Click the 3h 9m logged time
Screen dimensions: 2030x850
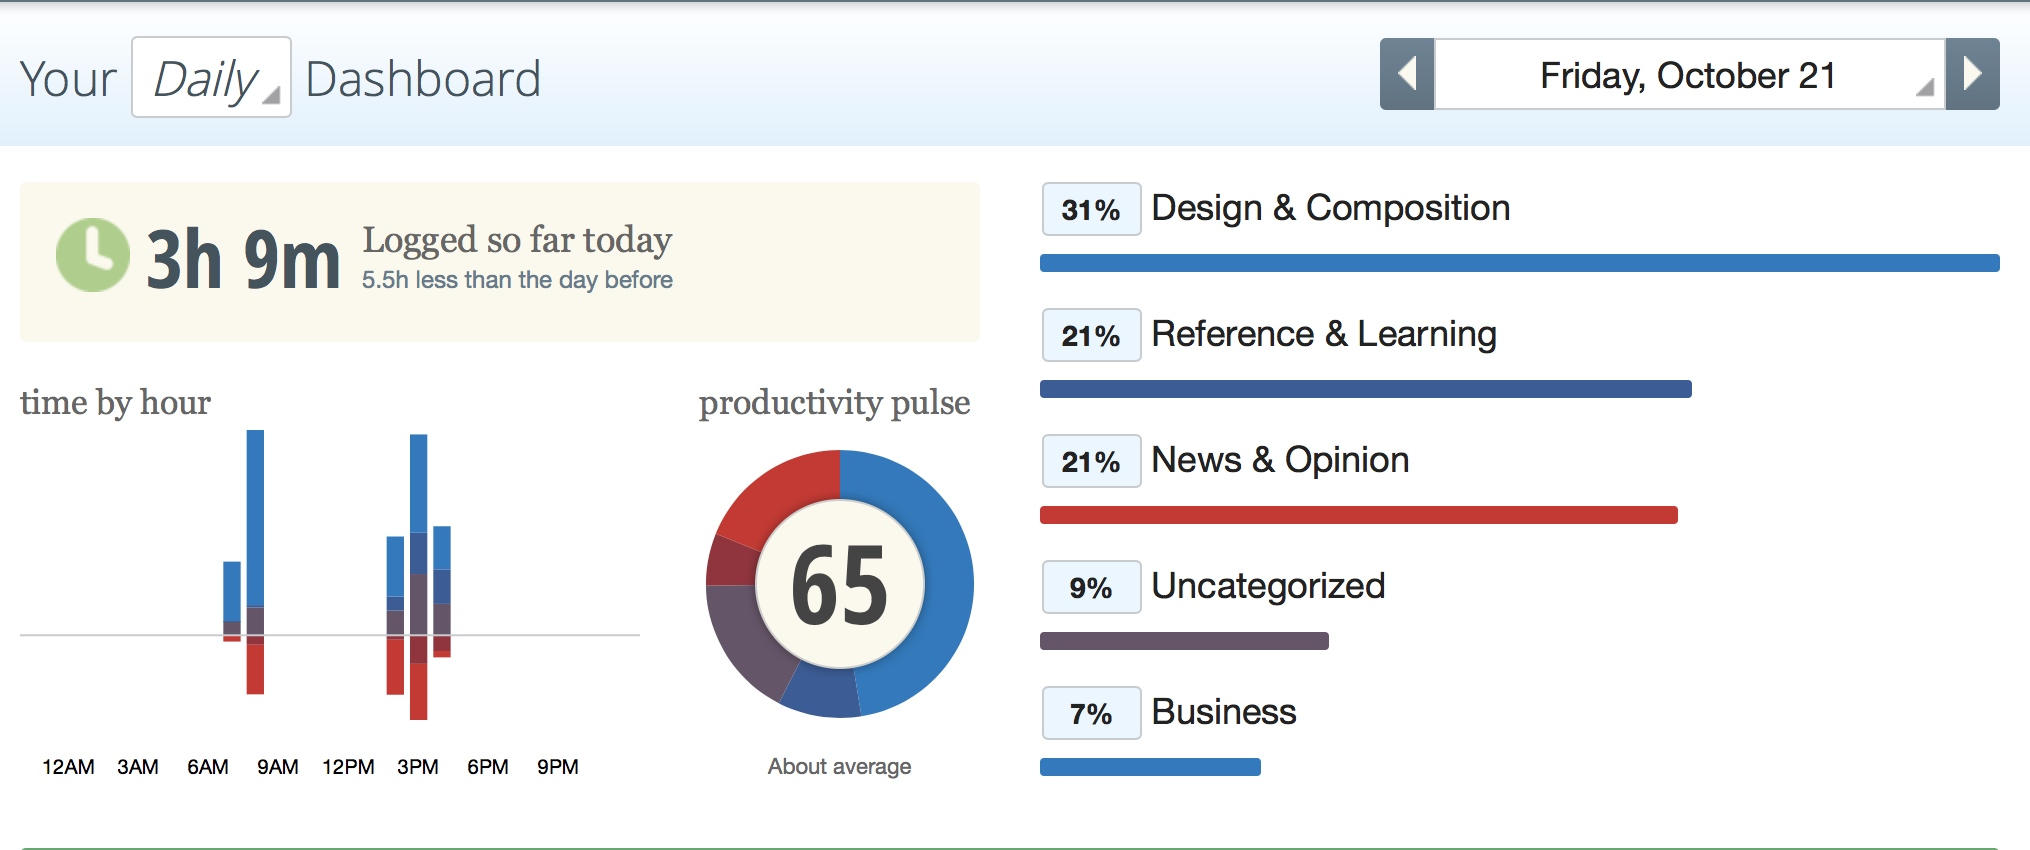click(243, 259)
